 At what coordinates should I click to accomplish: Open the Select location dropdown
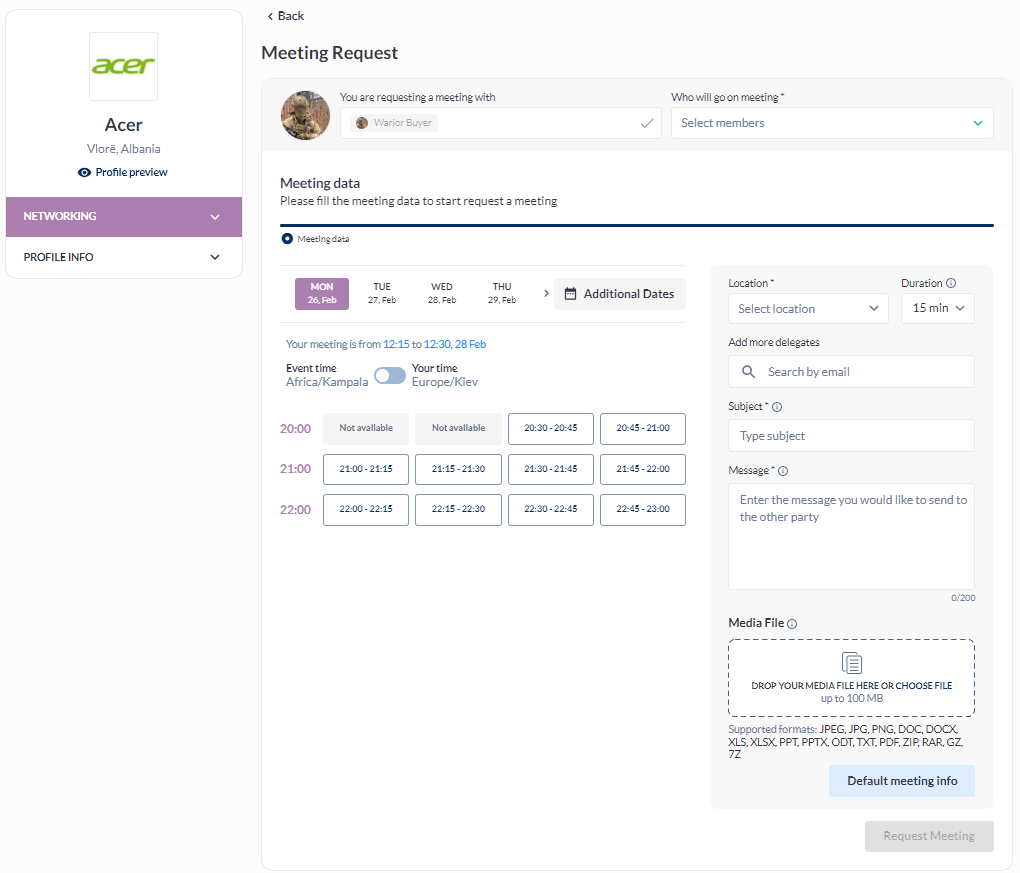click(808, 309)
